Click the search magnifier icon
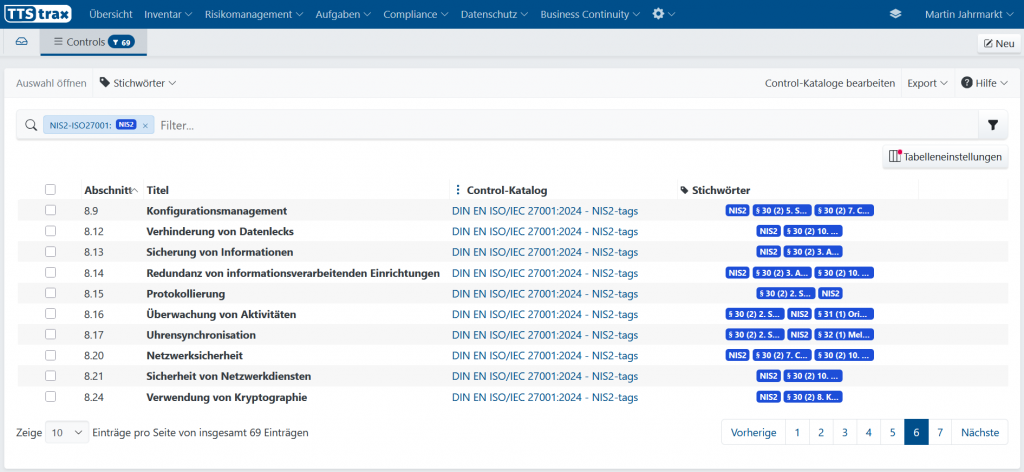The height and width of the screenshot is (472, 1024). click(x=31, y=125)
